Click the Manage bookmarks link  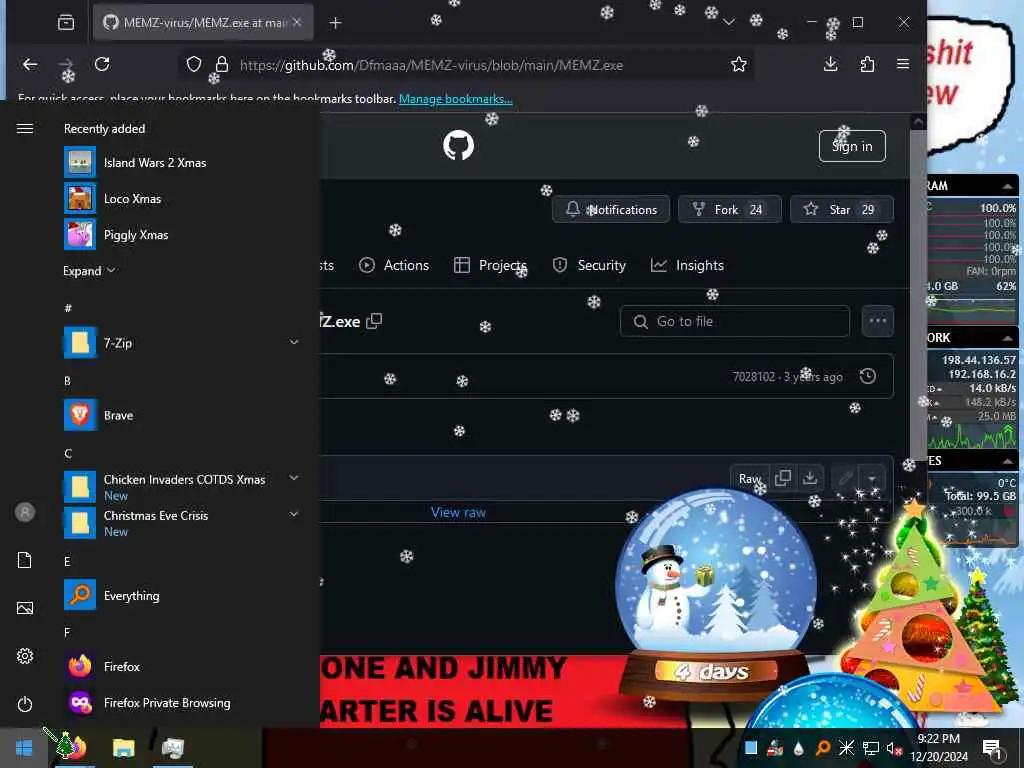[x=456, y=99]
